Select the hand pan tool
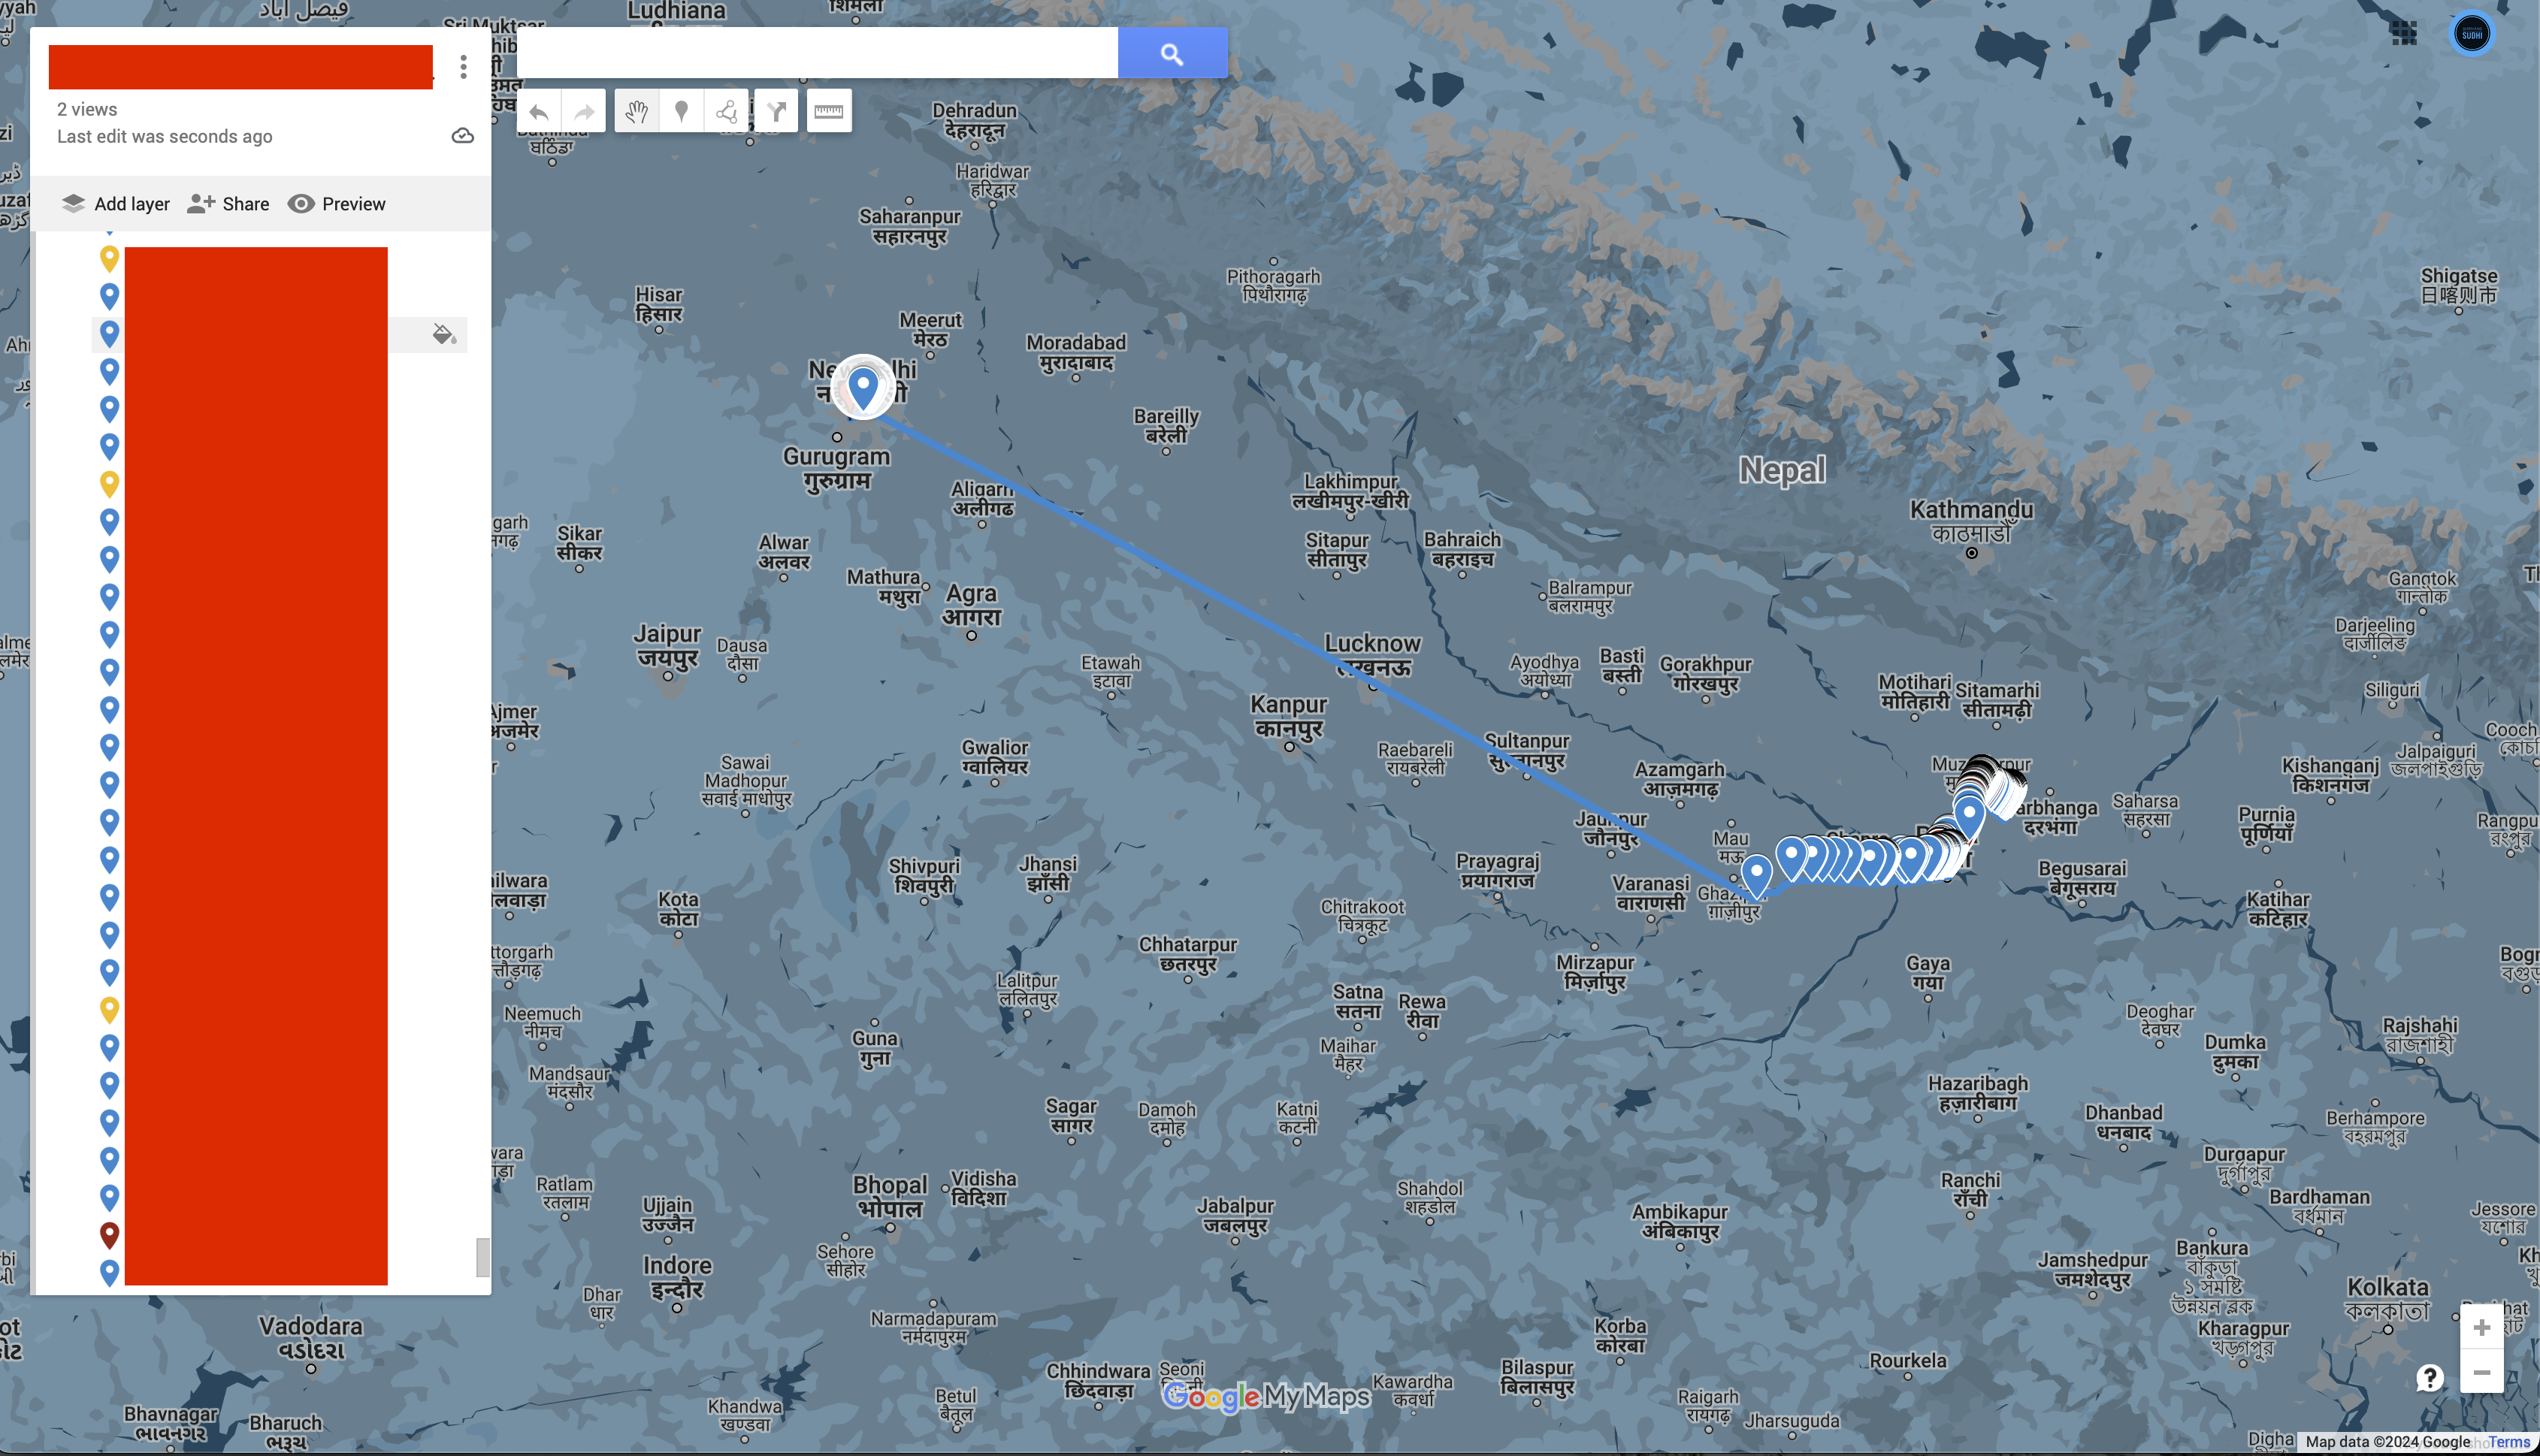Screen dimensions: 2540x1456 pyautogui.click(x=636, y=112)
